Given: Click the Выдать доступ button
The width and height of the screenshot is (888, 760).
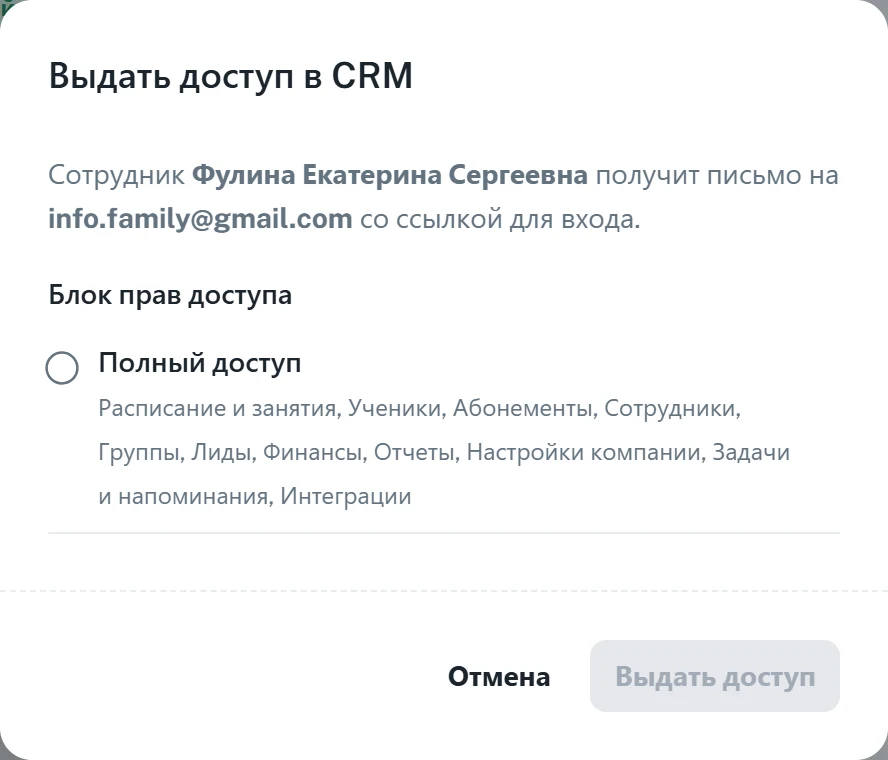Looking at the screenshot, I should 715,676.
